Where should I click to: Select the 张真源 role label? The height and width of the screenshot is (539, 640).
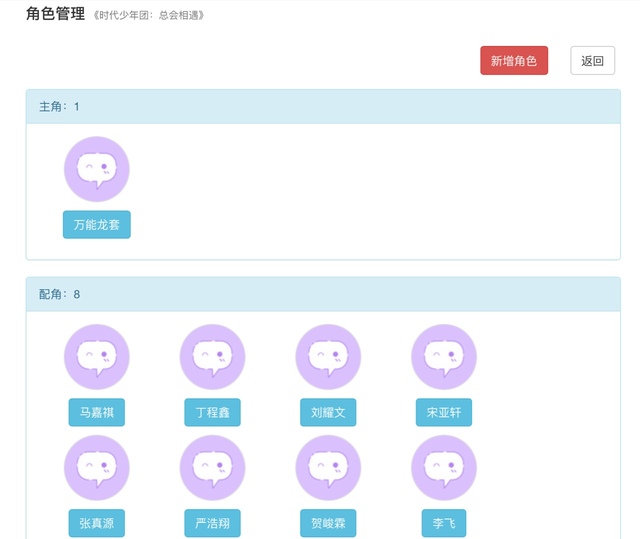tap(97, 523)
